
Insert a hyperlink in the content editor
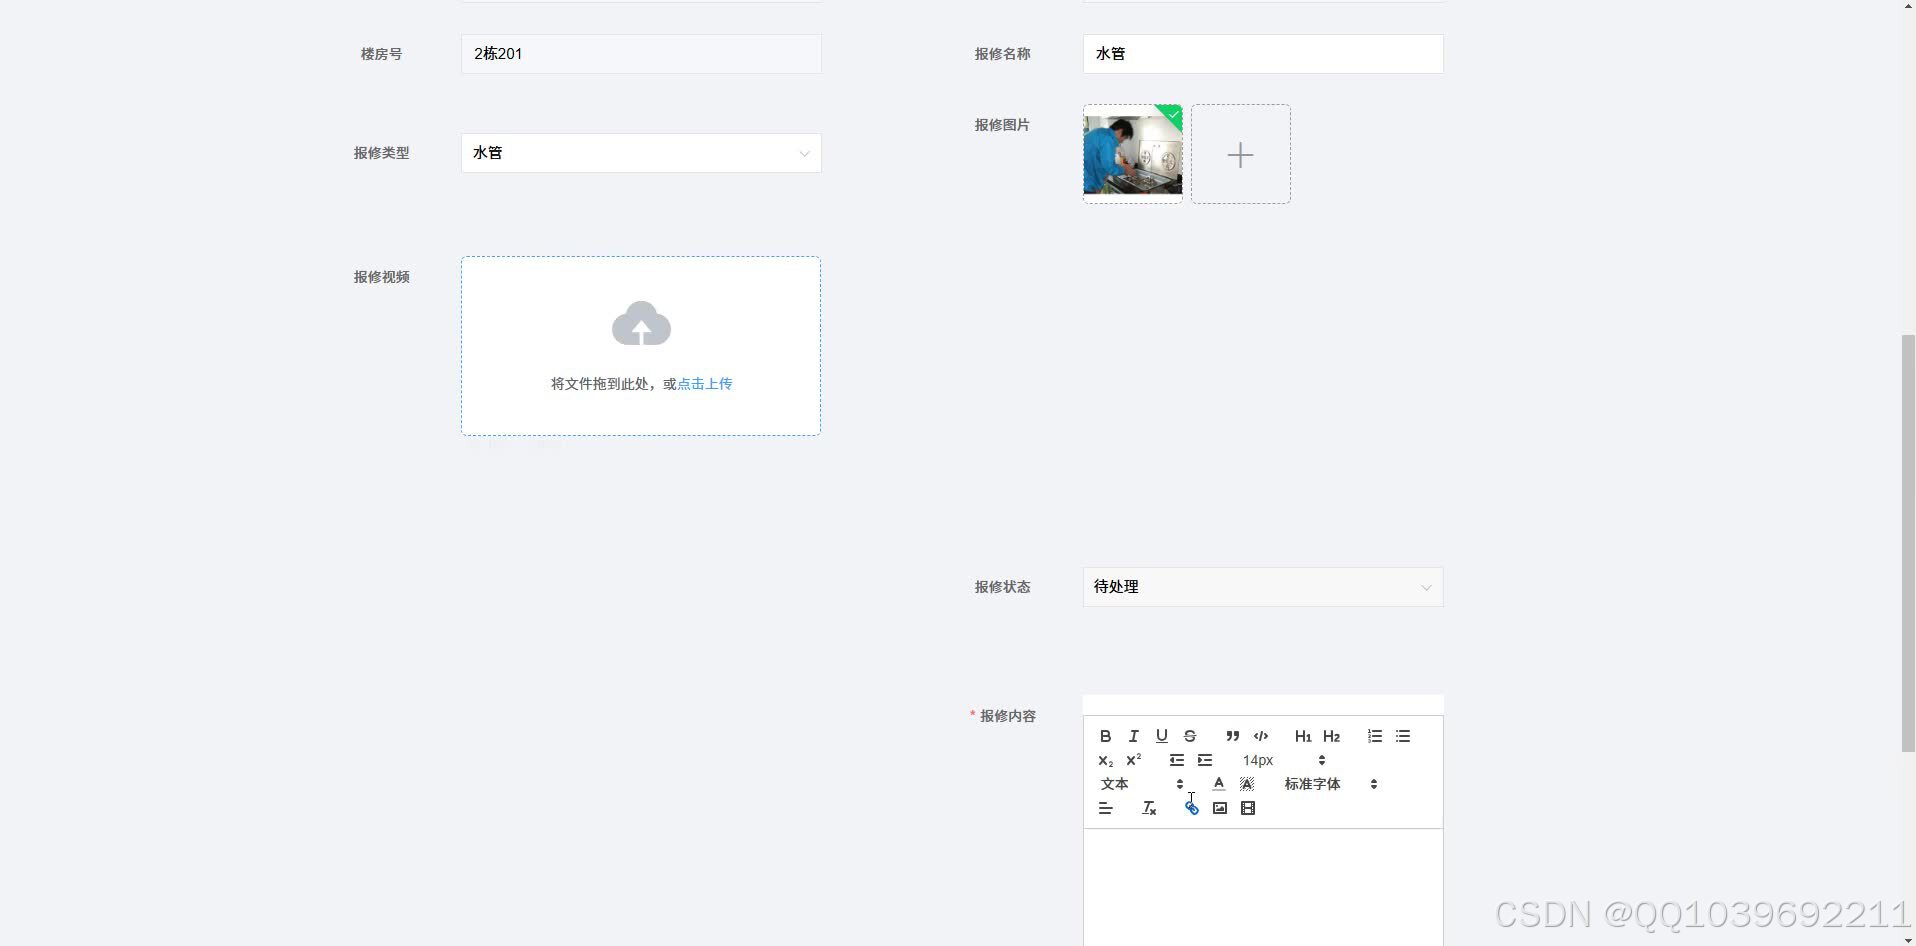(1191, 807)
